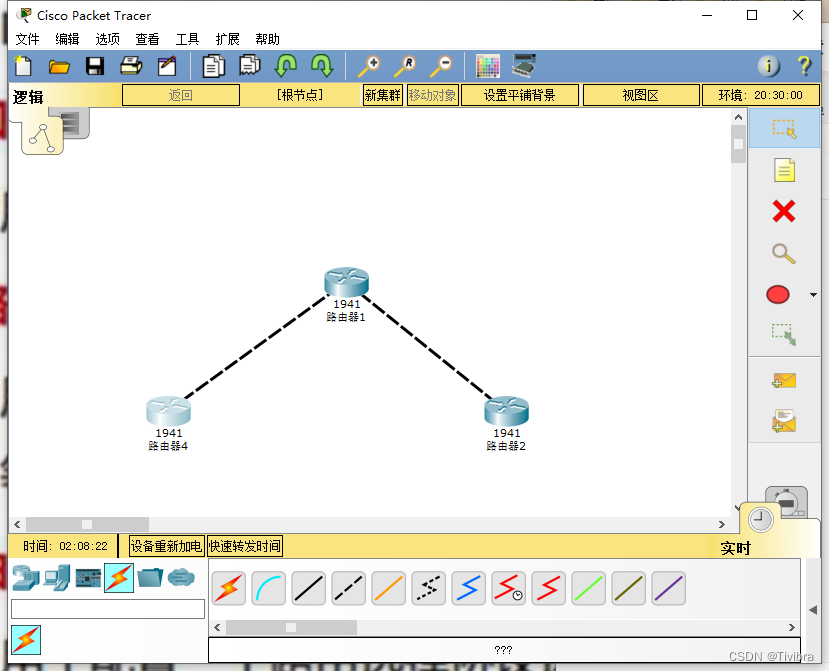Click the 新集群 button
The width and height of the screenshot is (829, 671).
[383, 95]
